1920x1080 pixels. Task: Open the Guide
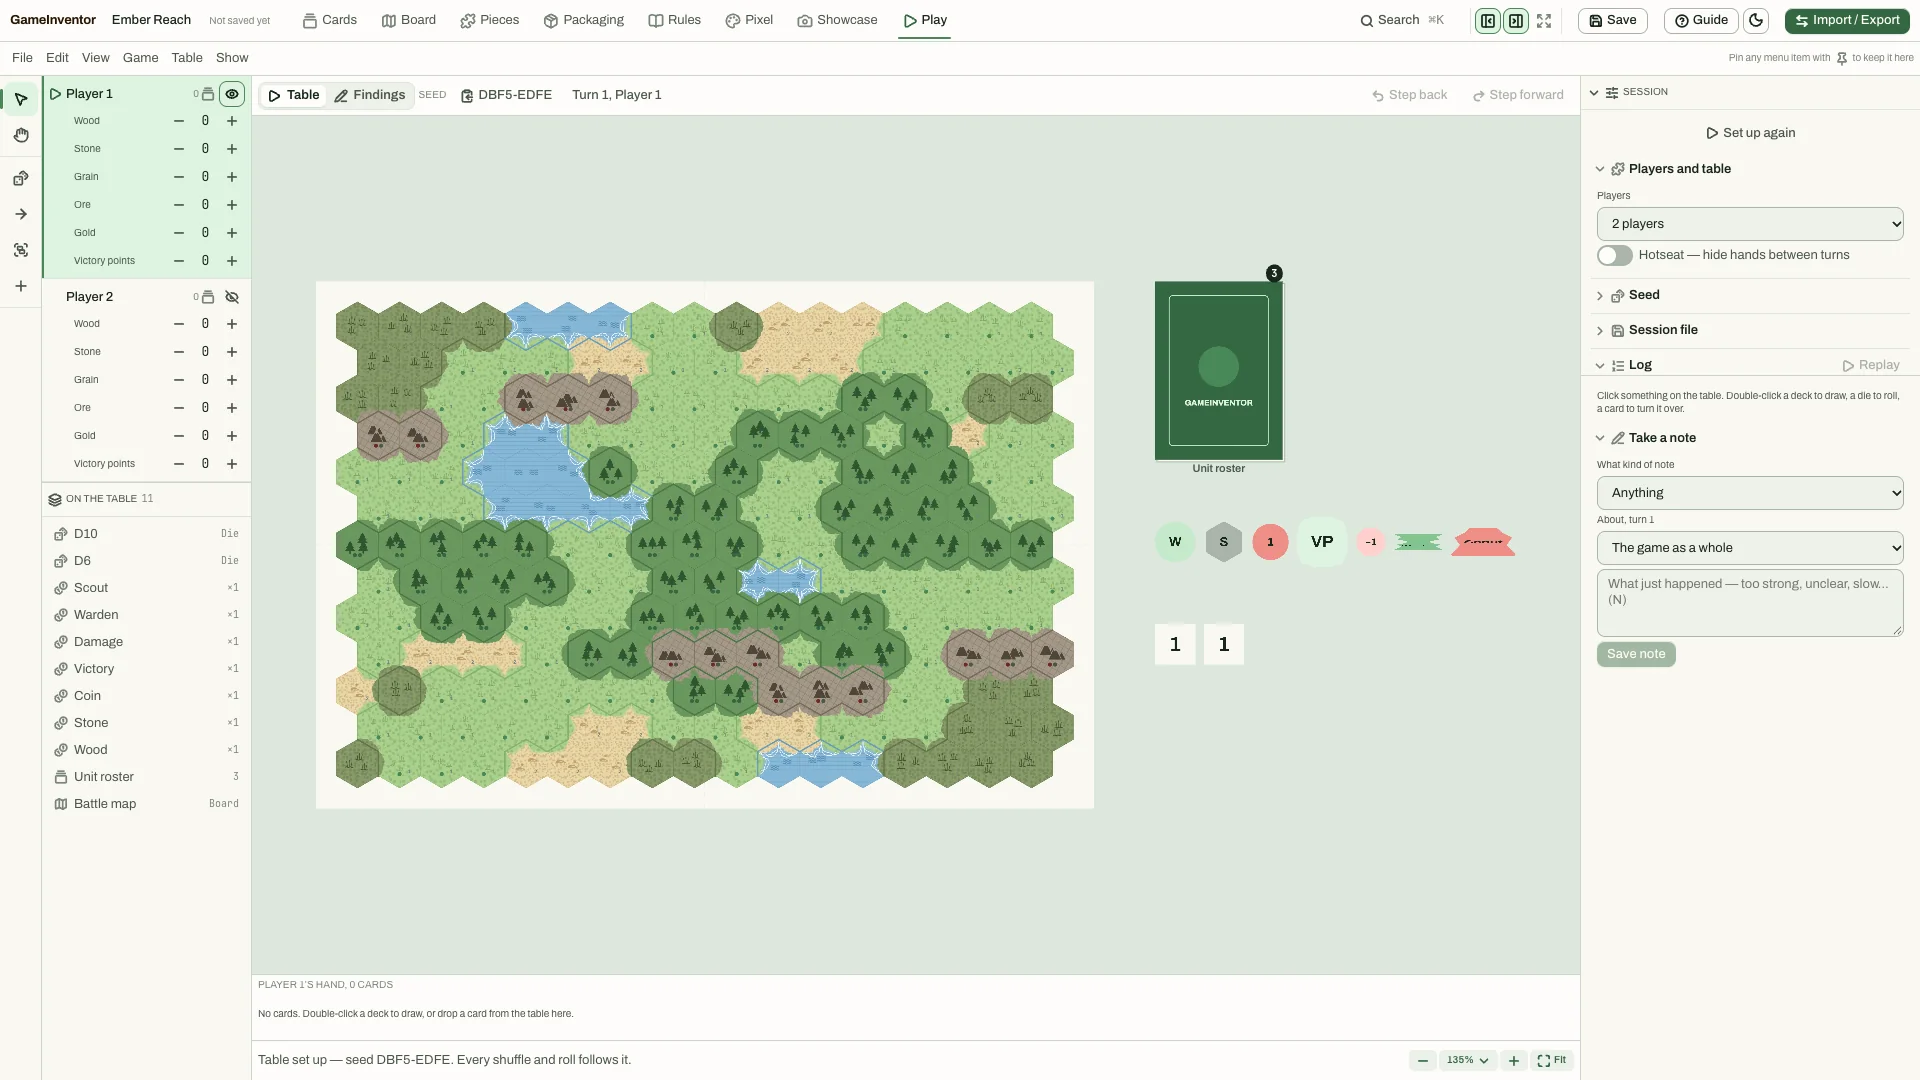click(1701, 20)
